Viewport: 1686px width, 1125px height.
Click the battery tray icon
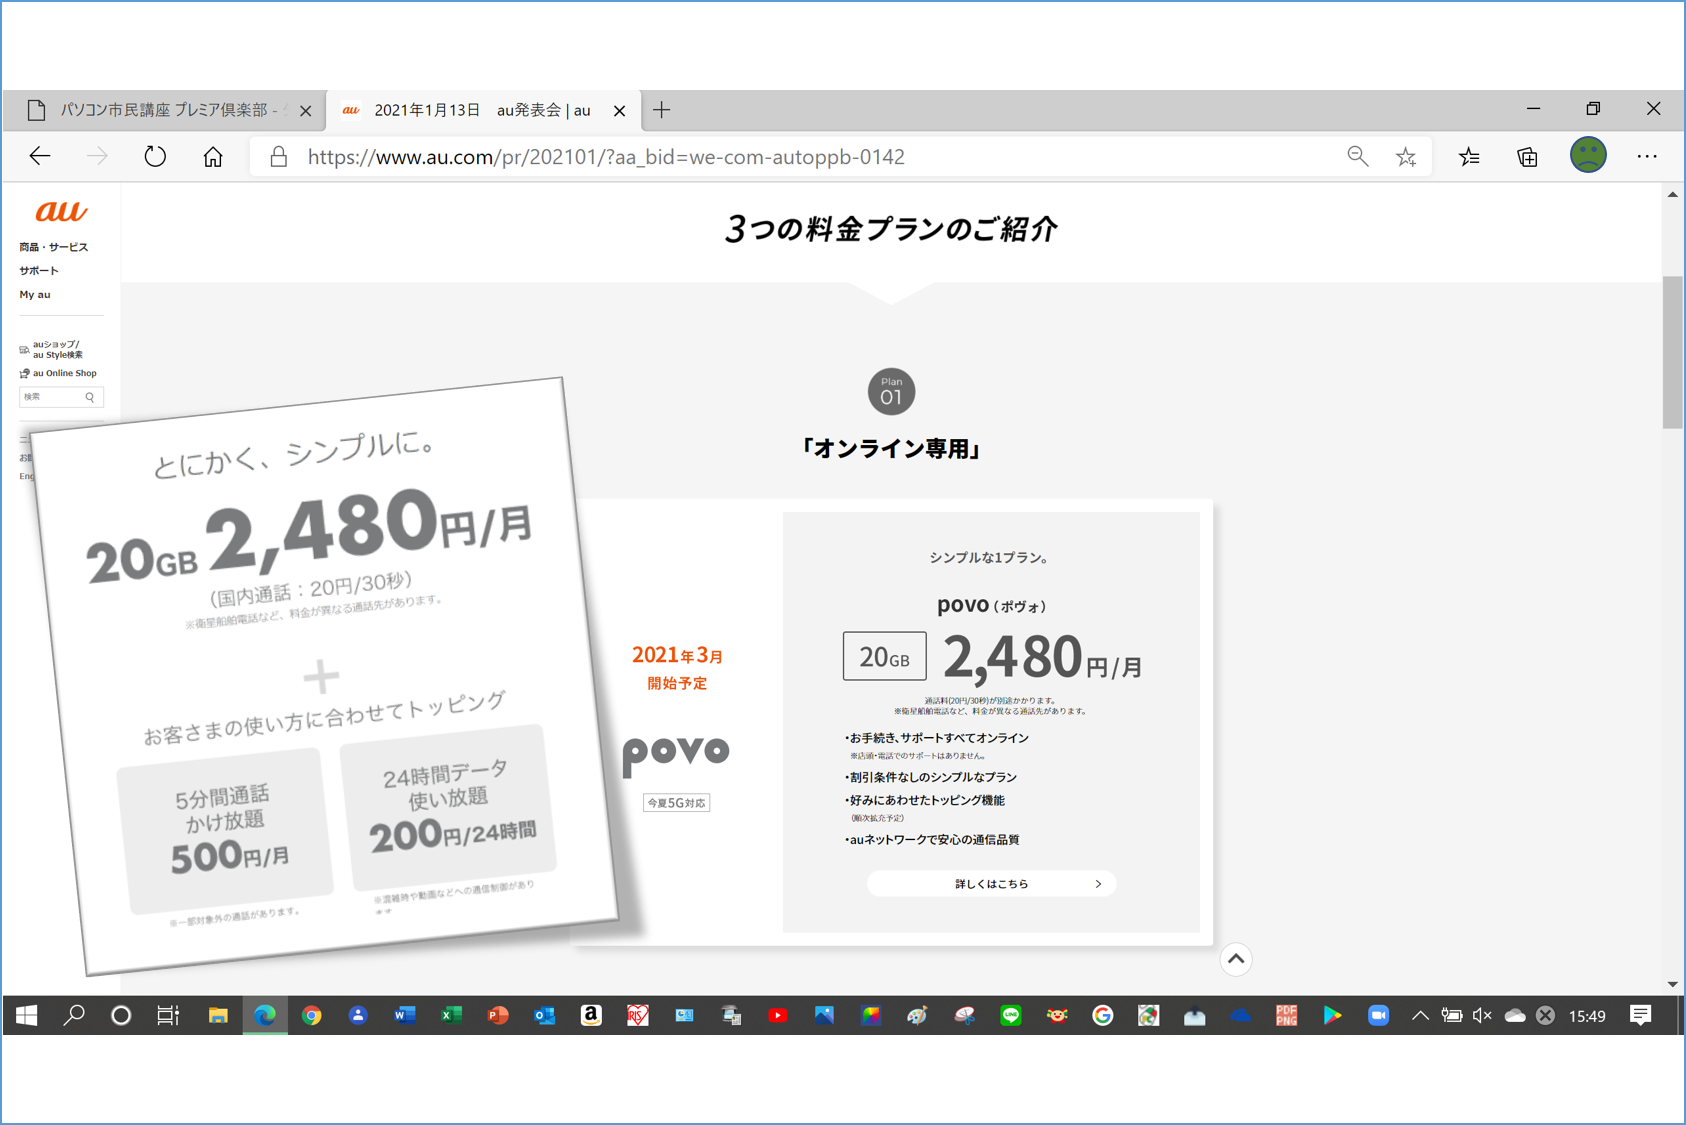click(1451, 1016)
